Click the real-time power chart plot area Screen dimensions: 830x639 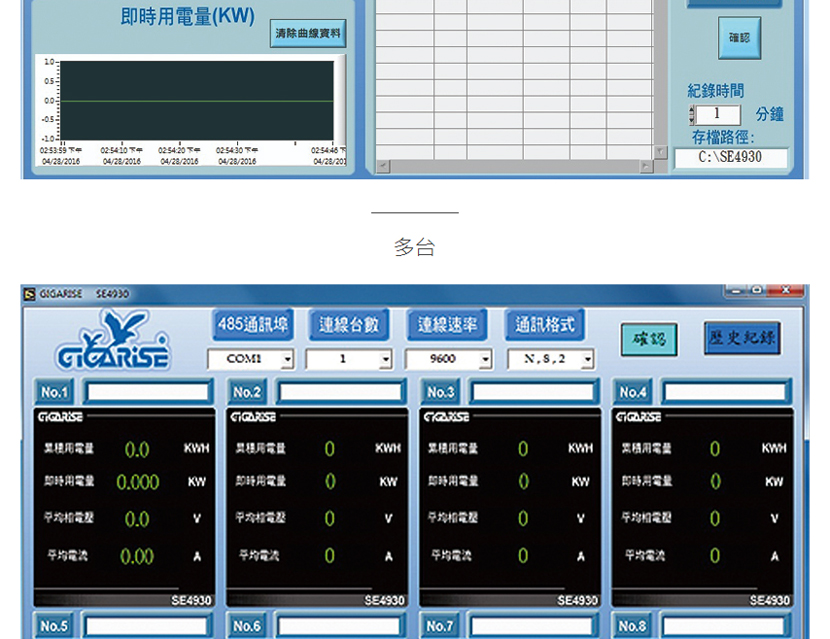tap(197, 101)
